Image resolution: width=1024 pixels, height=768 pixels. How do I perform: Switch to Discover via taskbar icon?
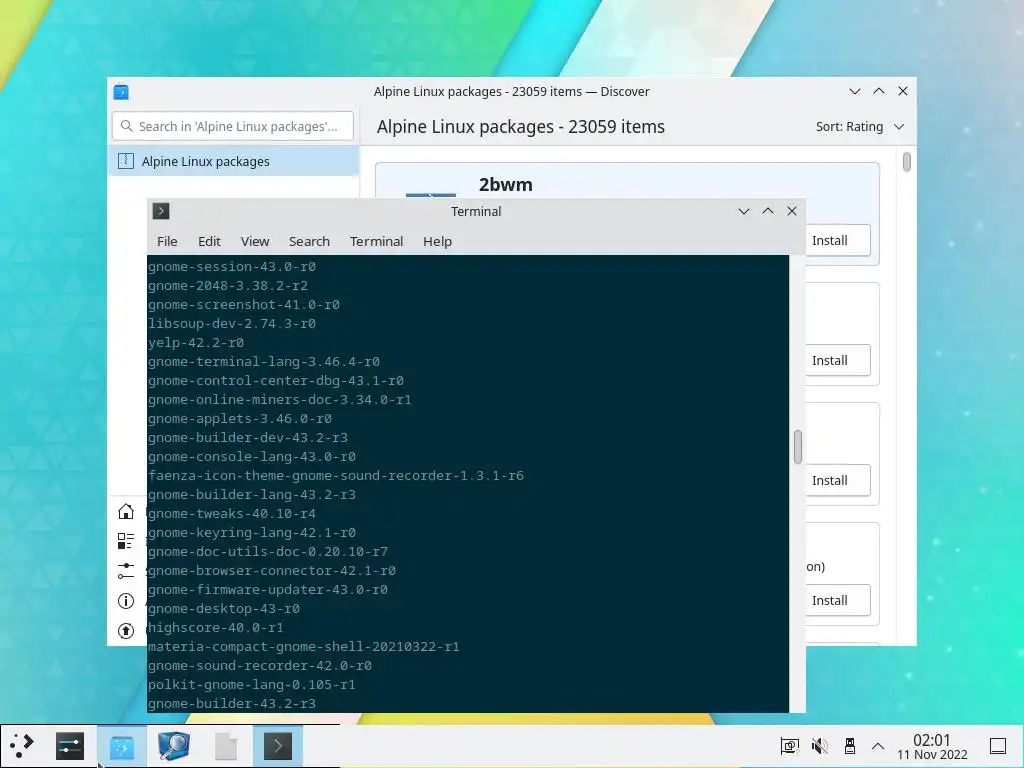pyautogui.click(x=121, y=746)
